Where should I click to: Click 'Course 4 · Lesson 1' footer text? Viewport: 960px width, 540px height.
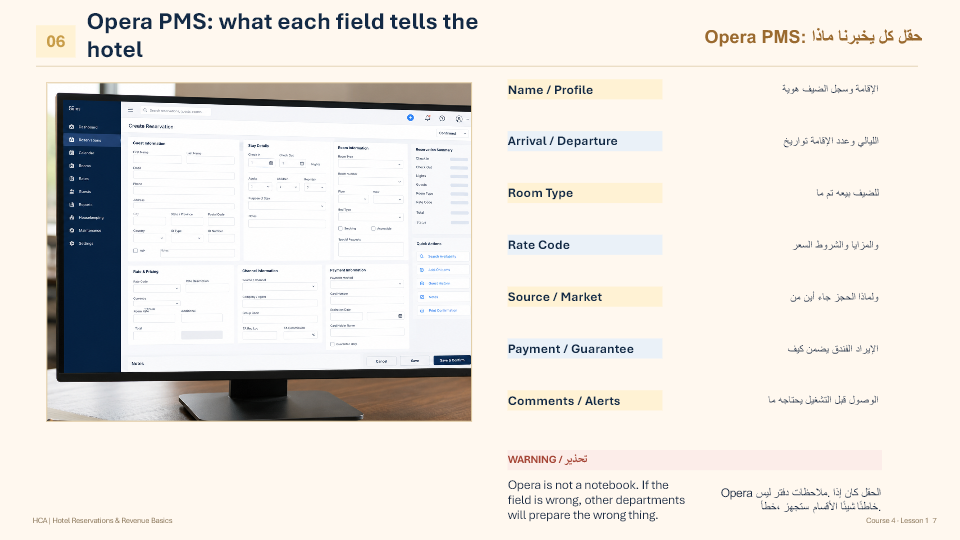pos(897,520)
